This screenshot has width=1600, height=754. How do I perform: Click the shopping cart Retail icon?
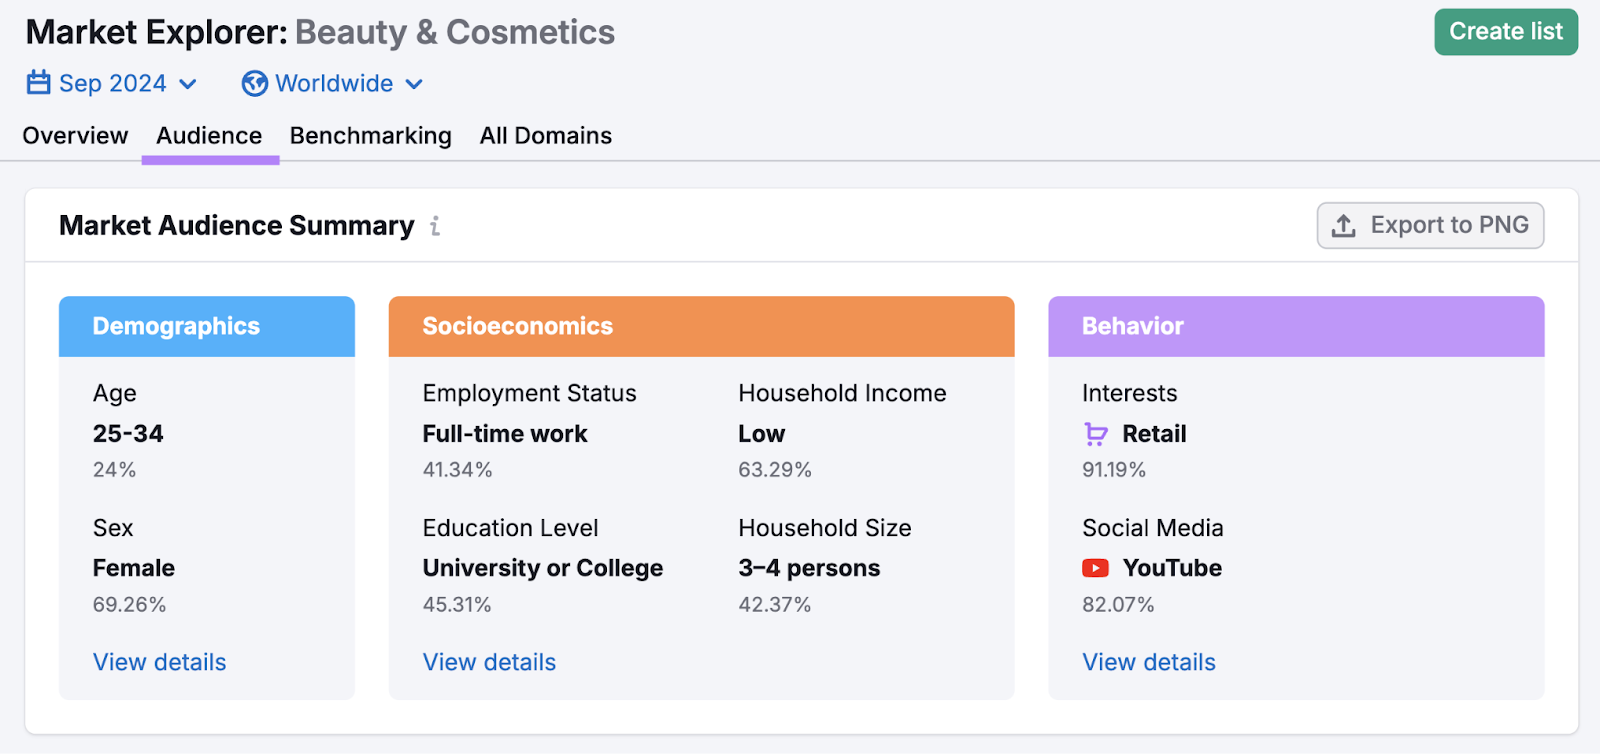pyautogui.click(x=1096, y=434)
